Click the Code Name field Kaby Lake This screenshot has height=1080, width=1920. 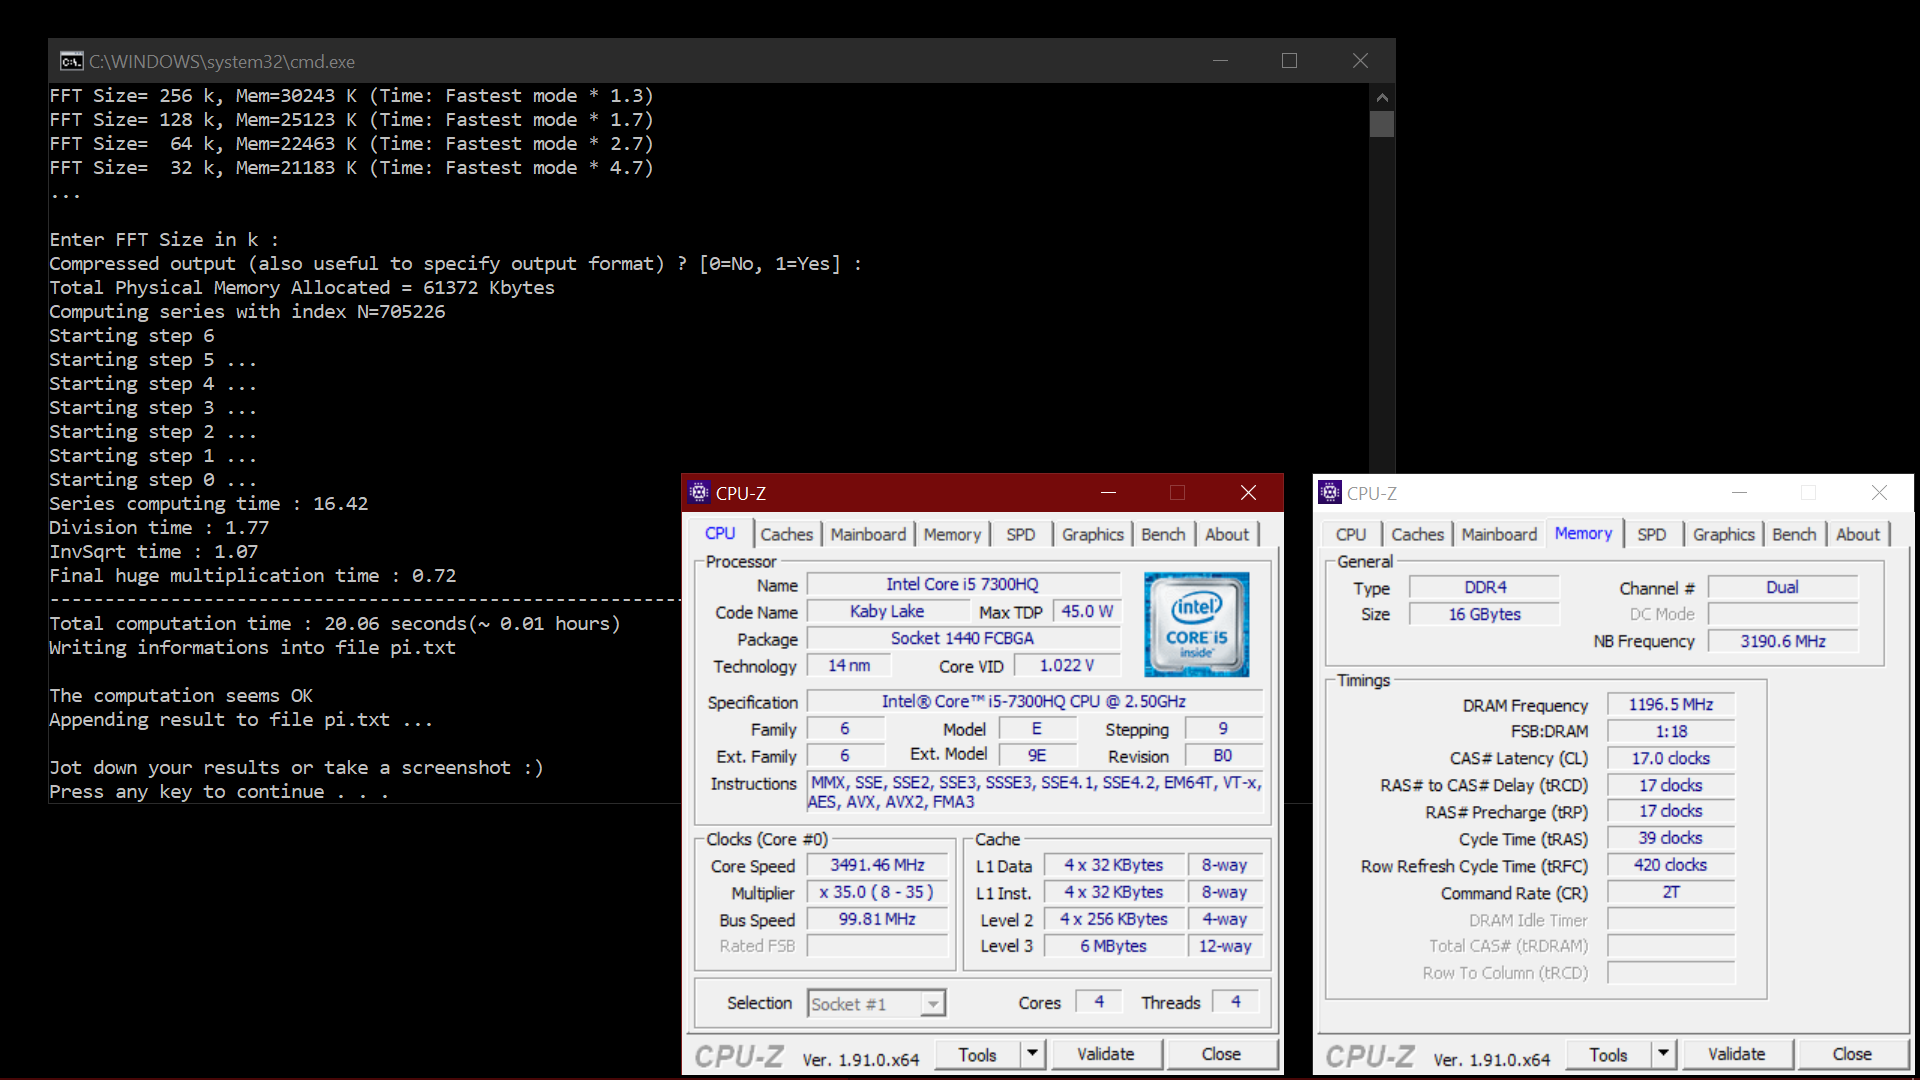(887, 611)
